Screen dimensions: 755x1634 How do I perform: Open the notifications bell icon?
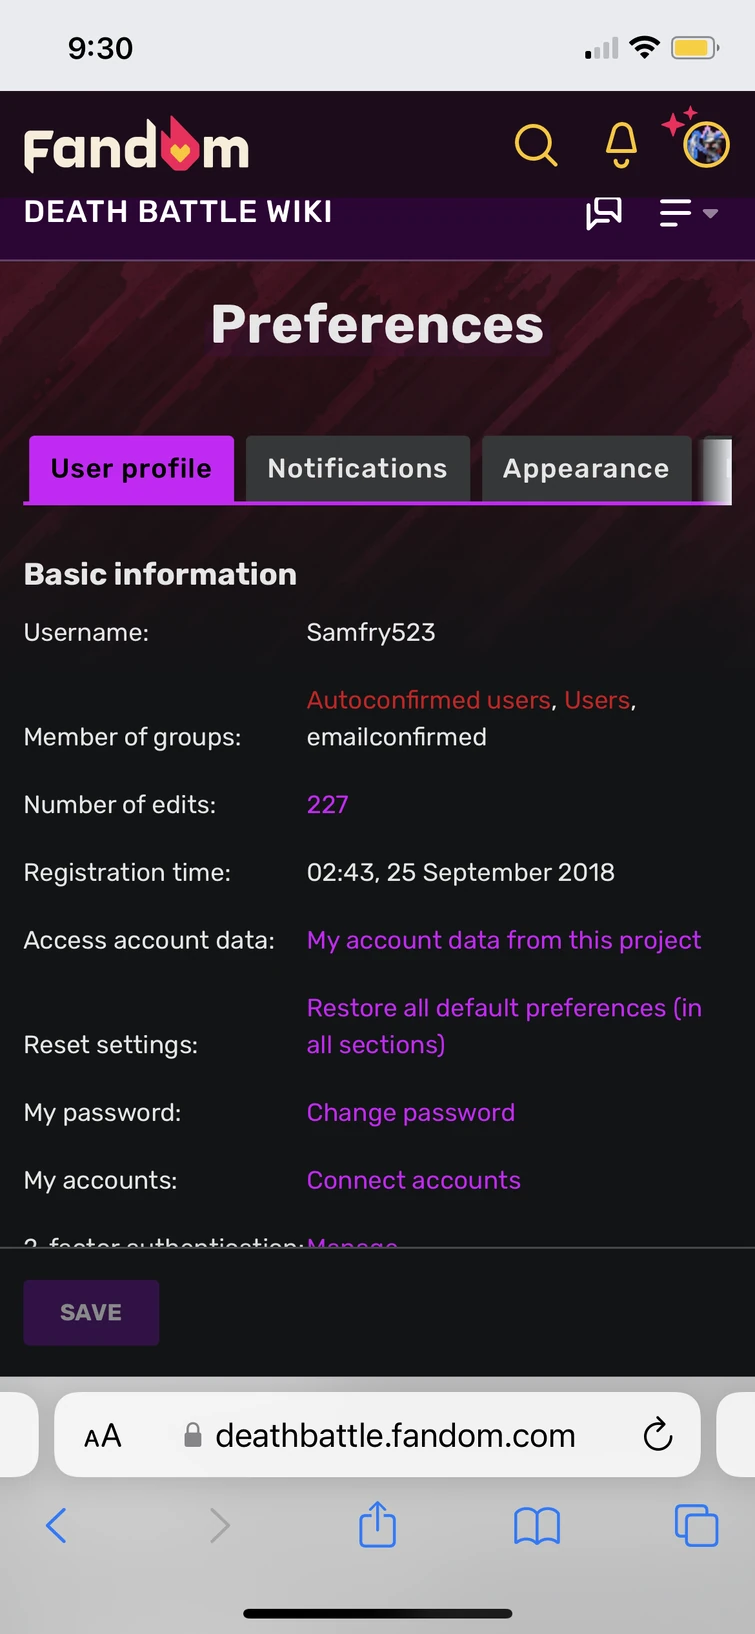click(621, 146)
